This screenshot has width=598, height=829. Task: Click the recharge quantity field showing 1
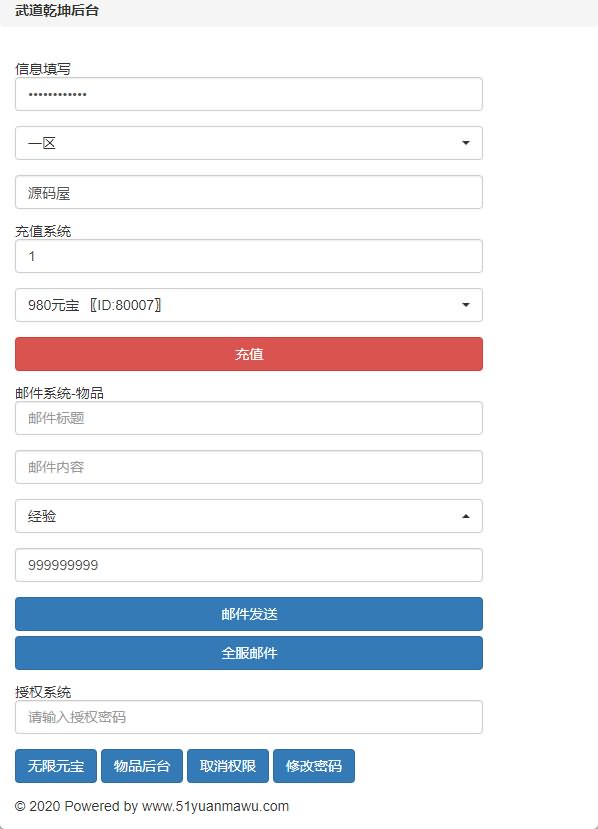[249, 256]
